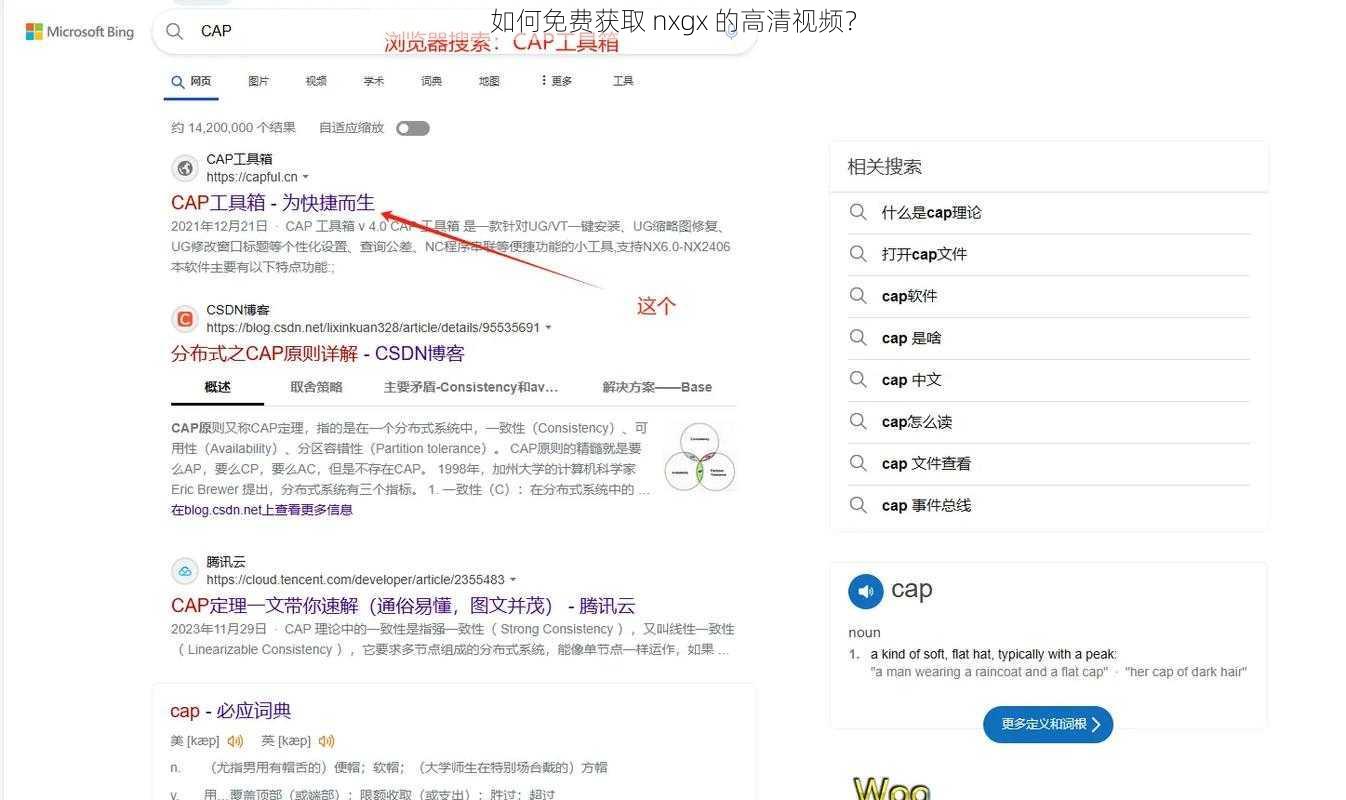This screenshot has height=800, width=1346.
Task: Click search icon beside 打开cap文件
Action: point(858,254)
